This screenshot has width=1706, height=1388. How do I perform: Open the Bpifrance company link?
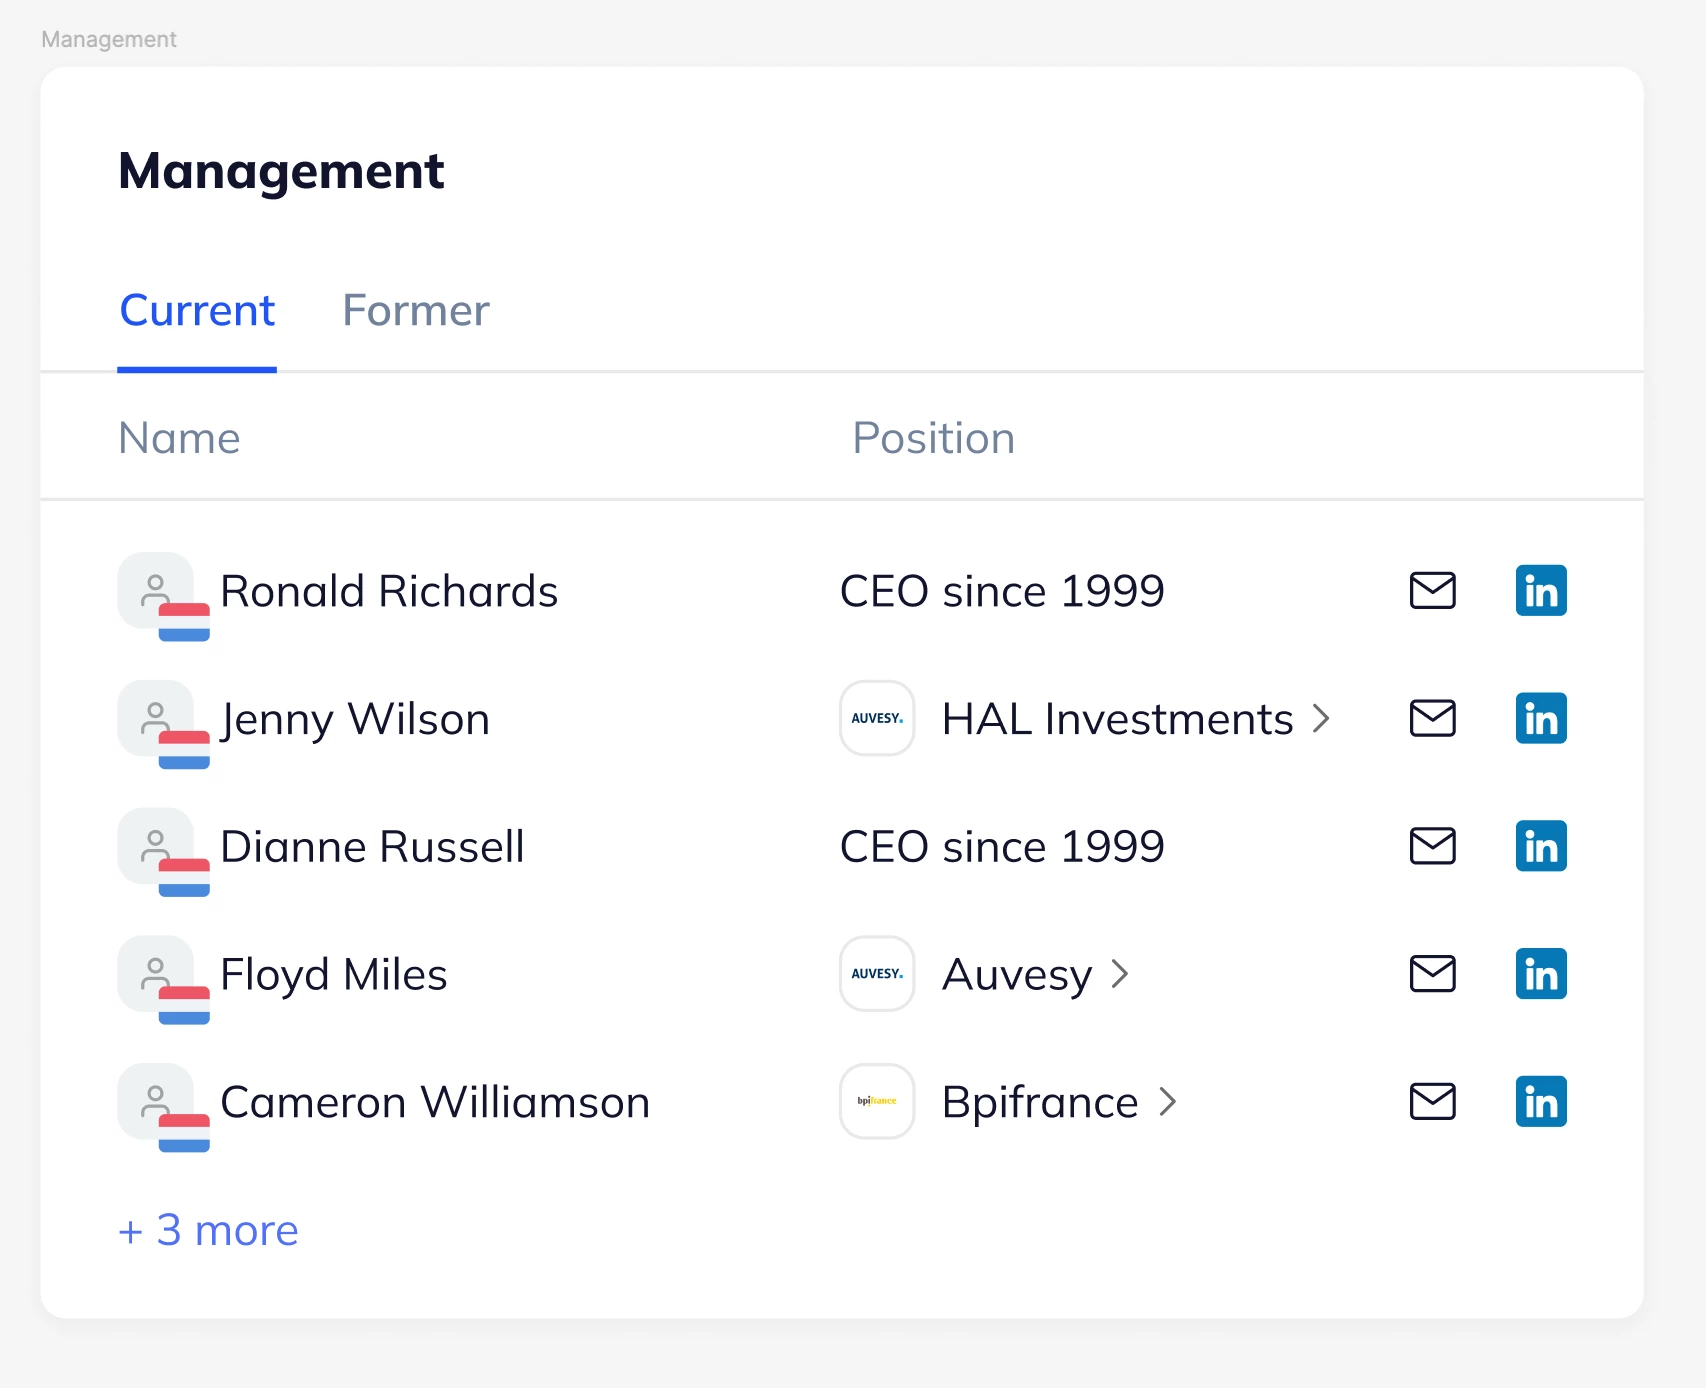click(x=1040, y=1102)
